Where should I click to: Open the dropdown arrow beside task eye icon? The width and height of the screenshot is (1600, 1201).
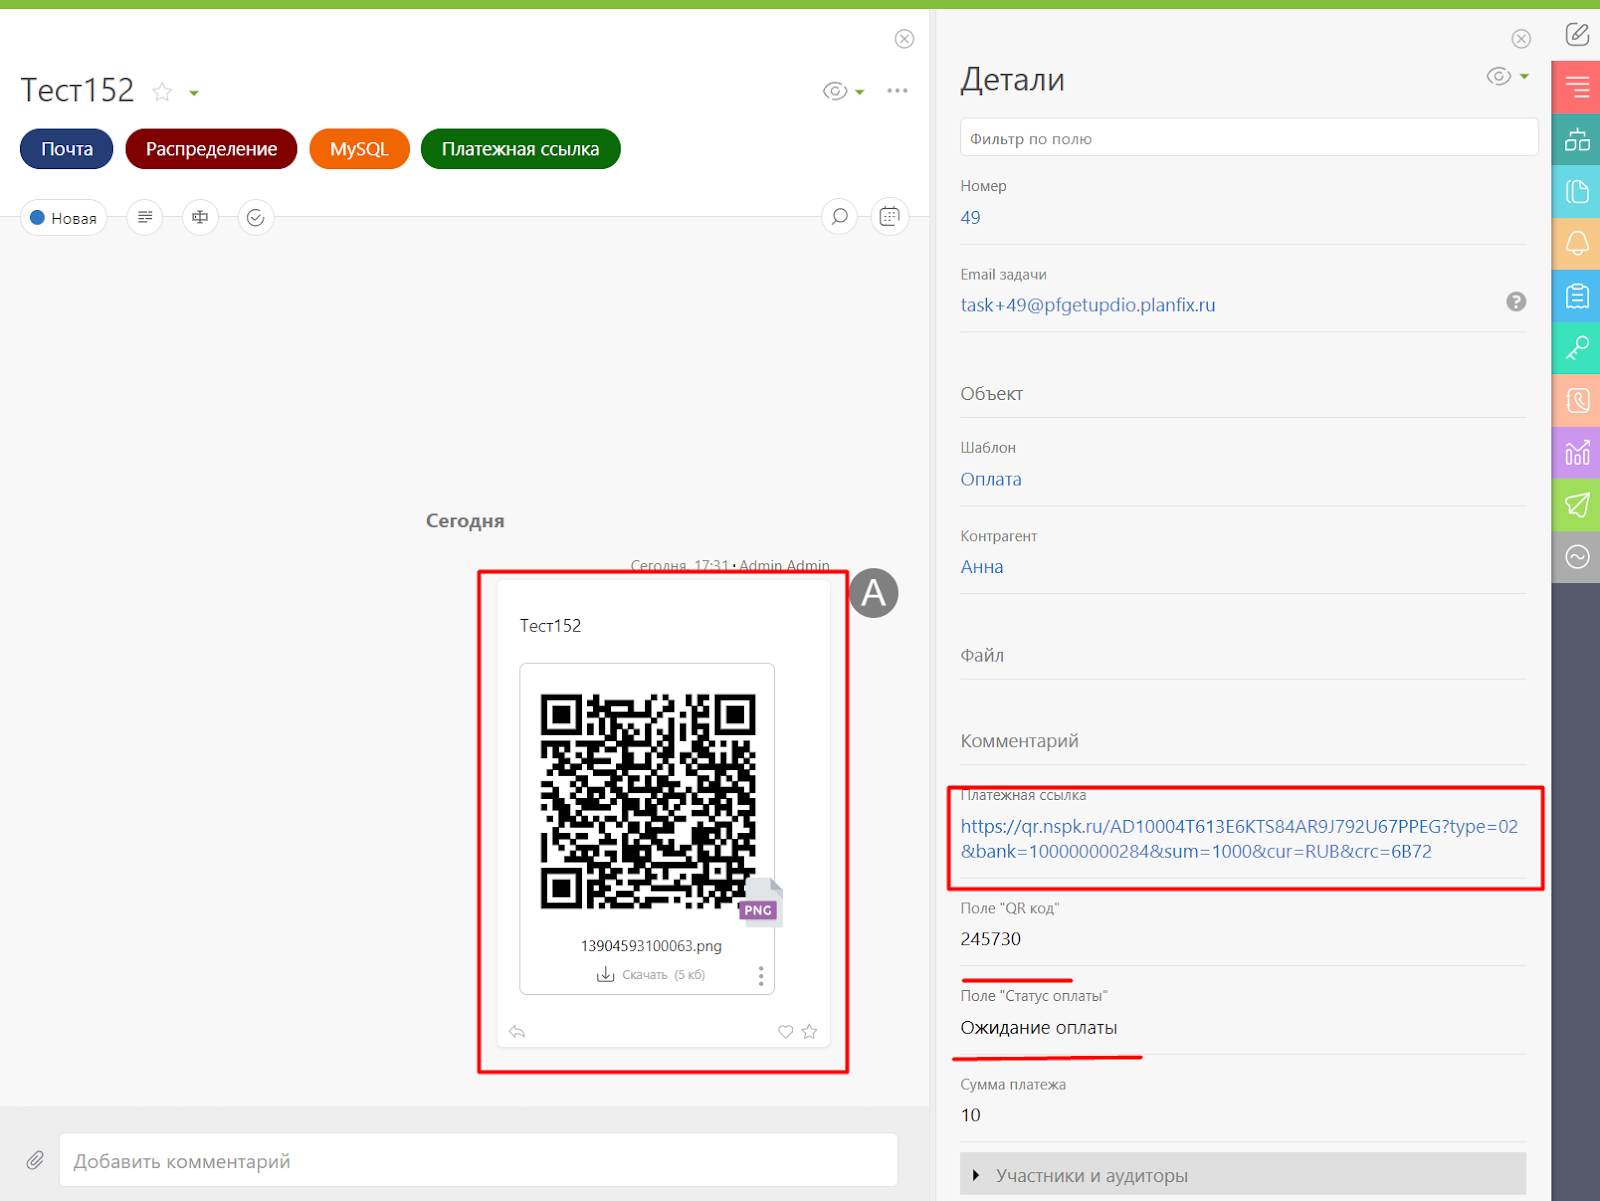[x=860, y=92]
